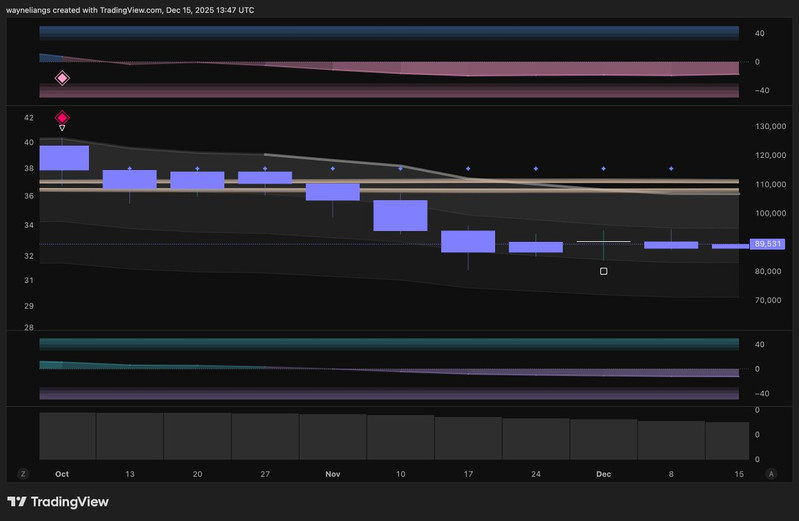
Task: Click the pink diamond marker in top pane
Action: point(62,78)
